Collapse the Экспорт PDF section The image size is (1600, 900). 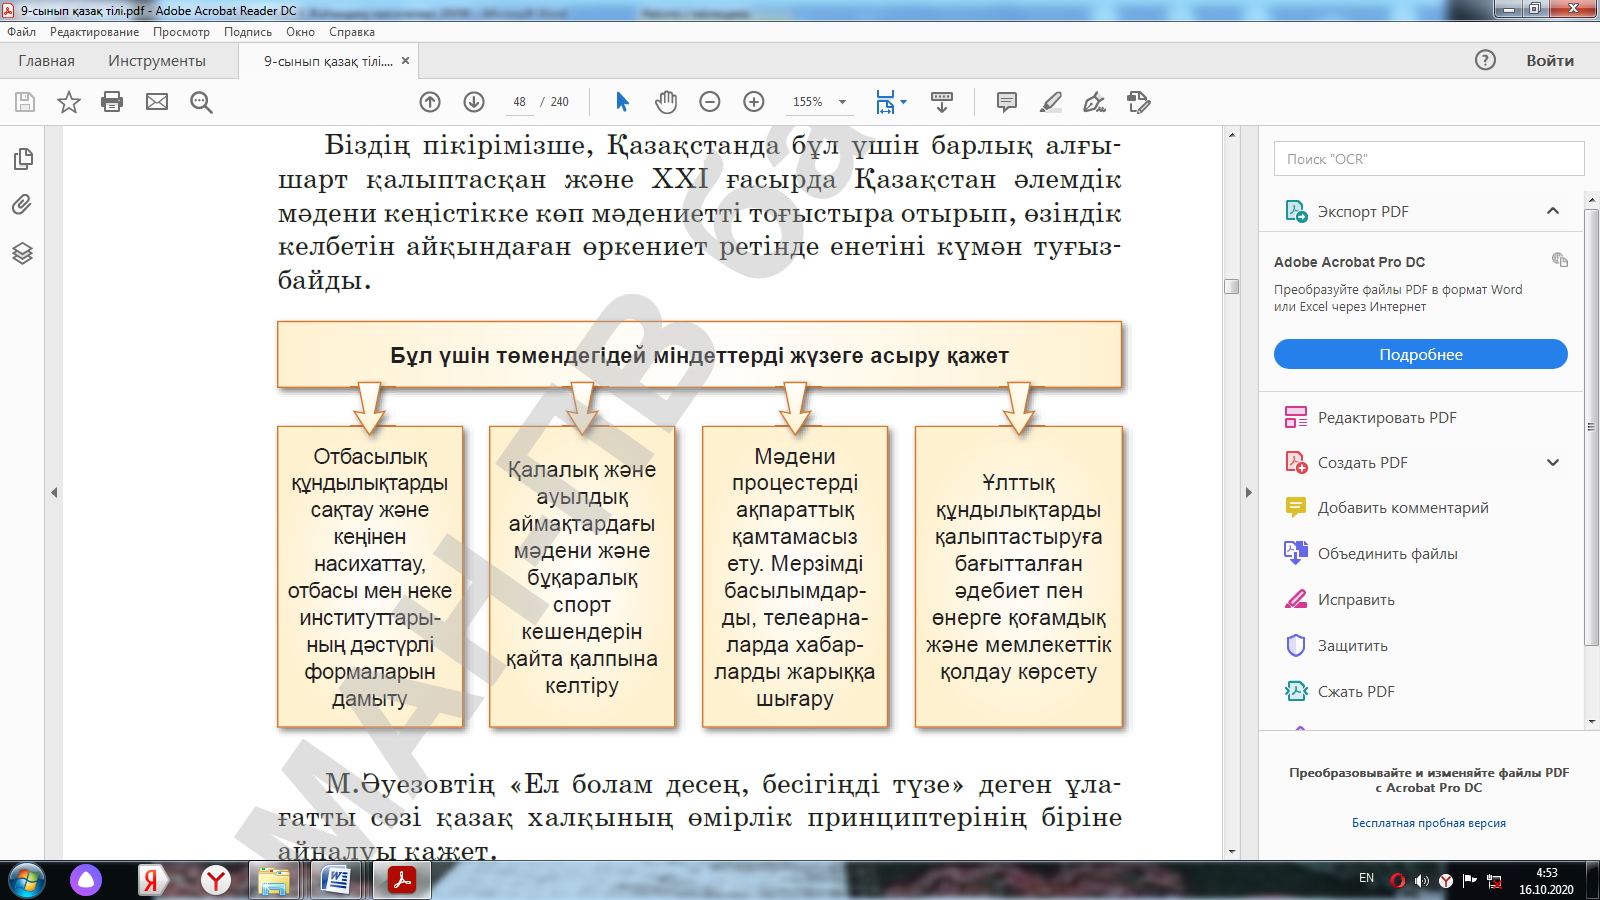coord(1552,211)
